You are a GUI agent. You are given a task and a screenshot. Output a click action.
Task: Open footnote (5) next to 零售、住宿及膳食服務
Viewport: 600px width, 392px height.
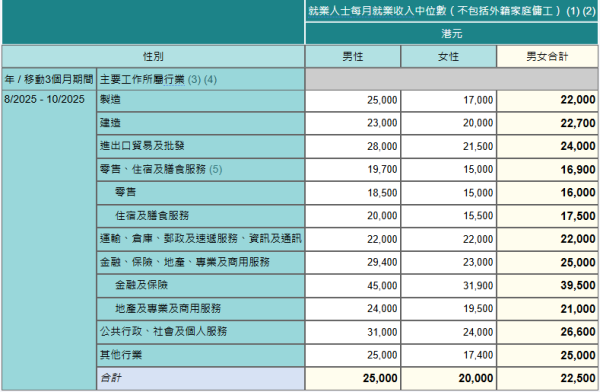[x=215, y=169]
